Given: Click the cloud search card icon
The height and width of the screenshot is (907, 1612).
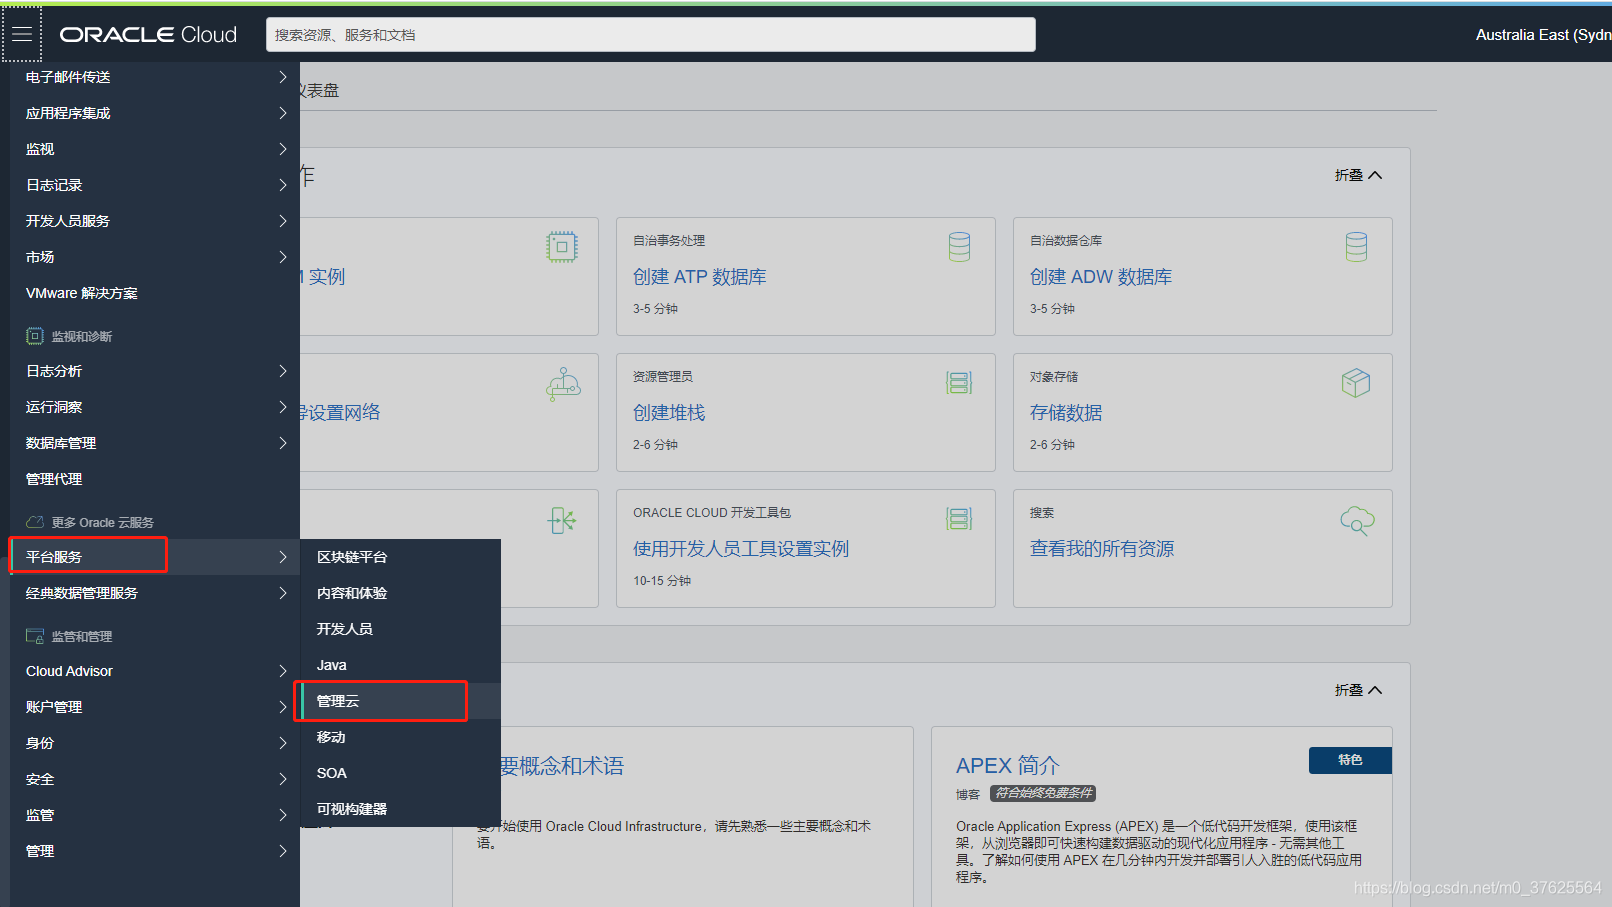Looking at the screenshot, I should 1357,520.
